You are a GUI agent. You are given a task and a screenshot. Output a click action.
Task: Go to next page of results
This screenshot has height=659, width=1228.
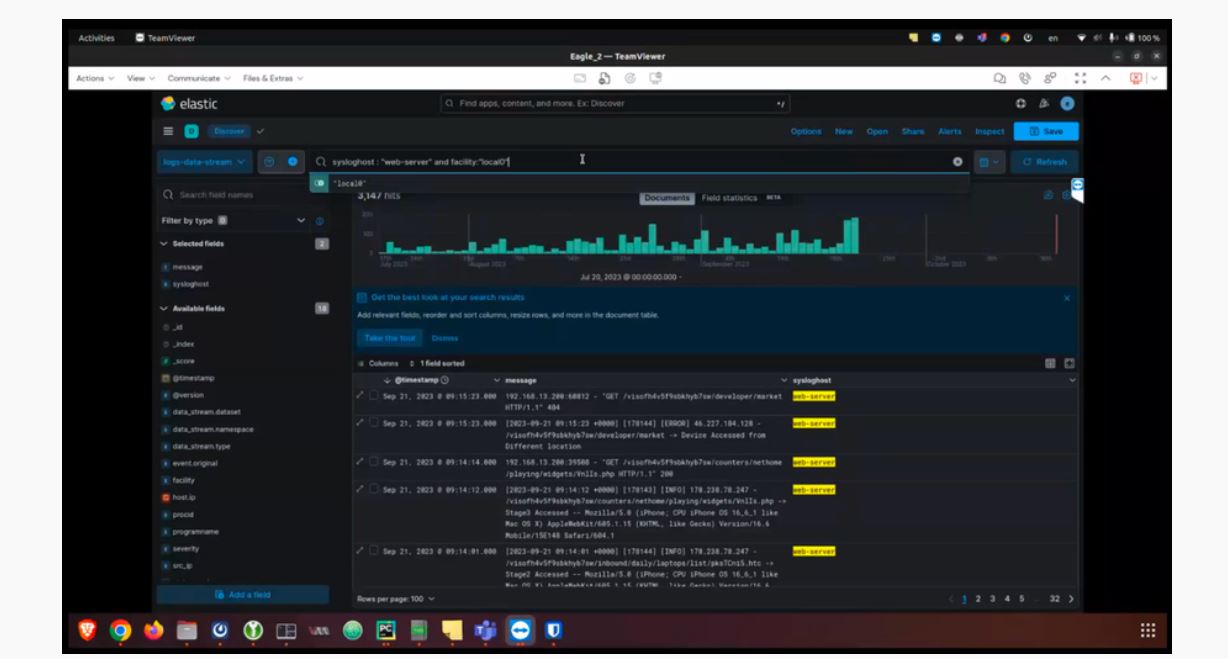(x=1071, y=598)
